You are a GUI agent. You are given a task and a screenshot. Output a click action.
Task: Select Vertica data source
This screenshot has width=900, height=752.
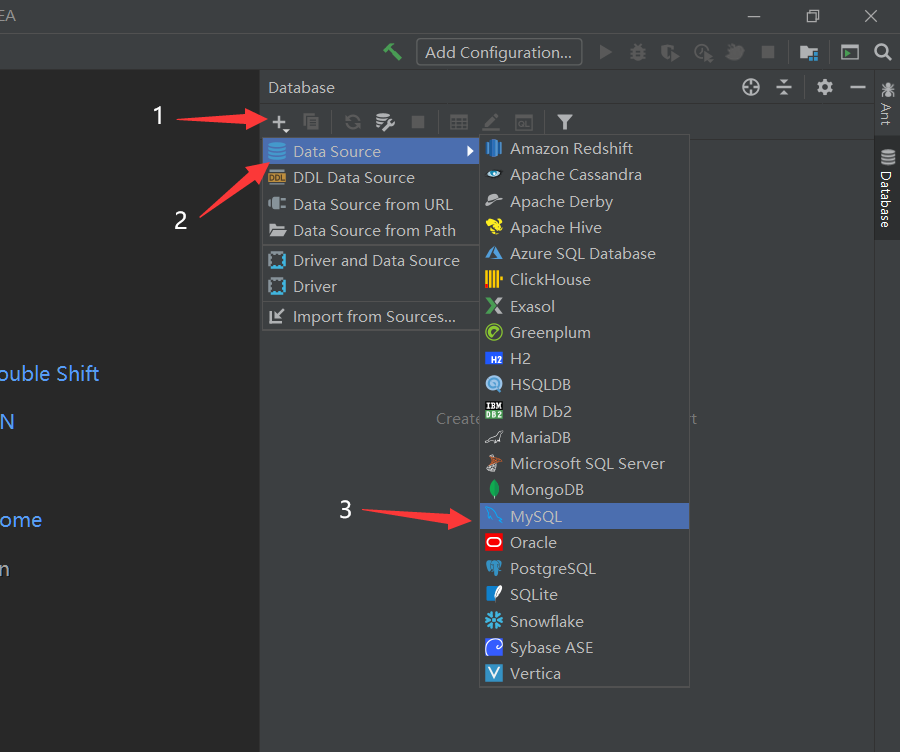[x=584, y=673]
